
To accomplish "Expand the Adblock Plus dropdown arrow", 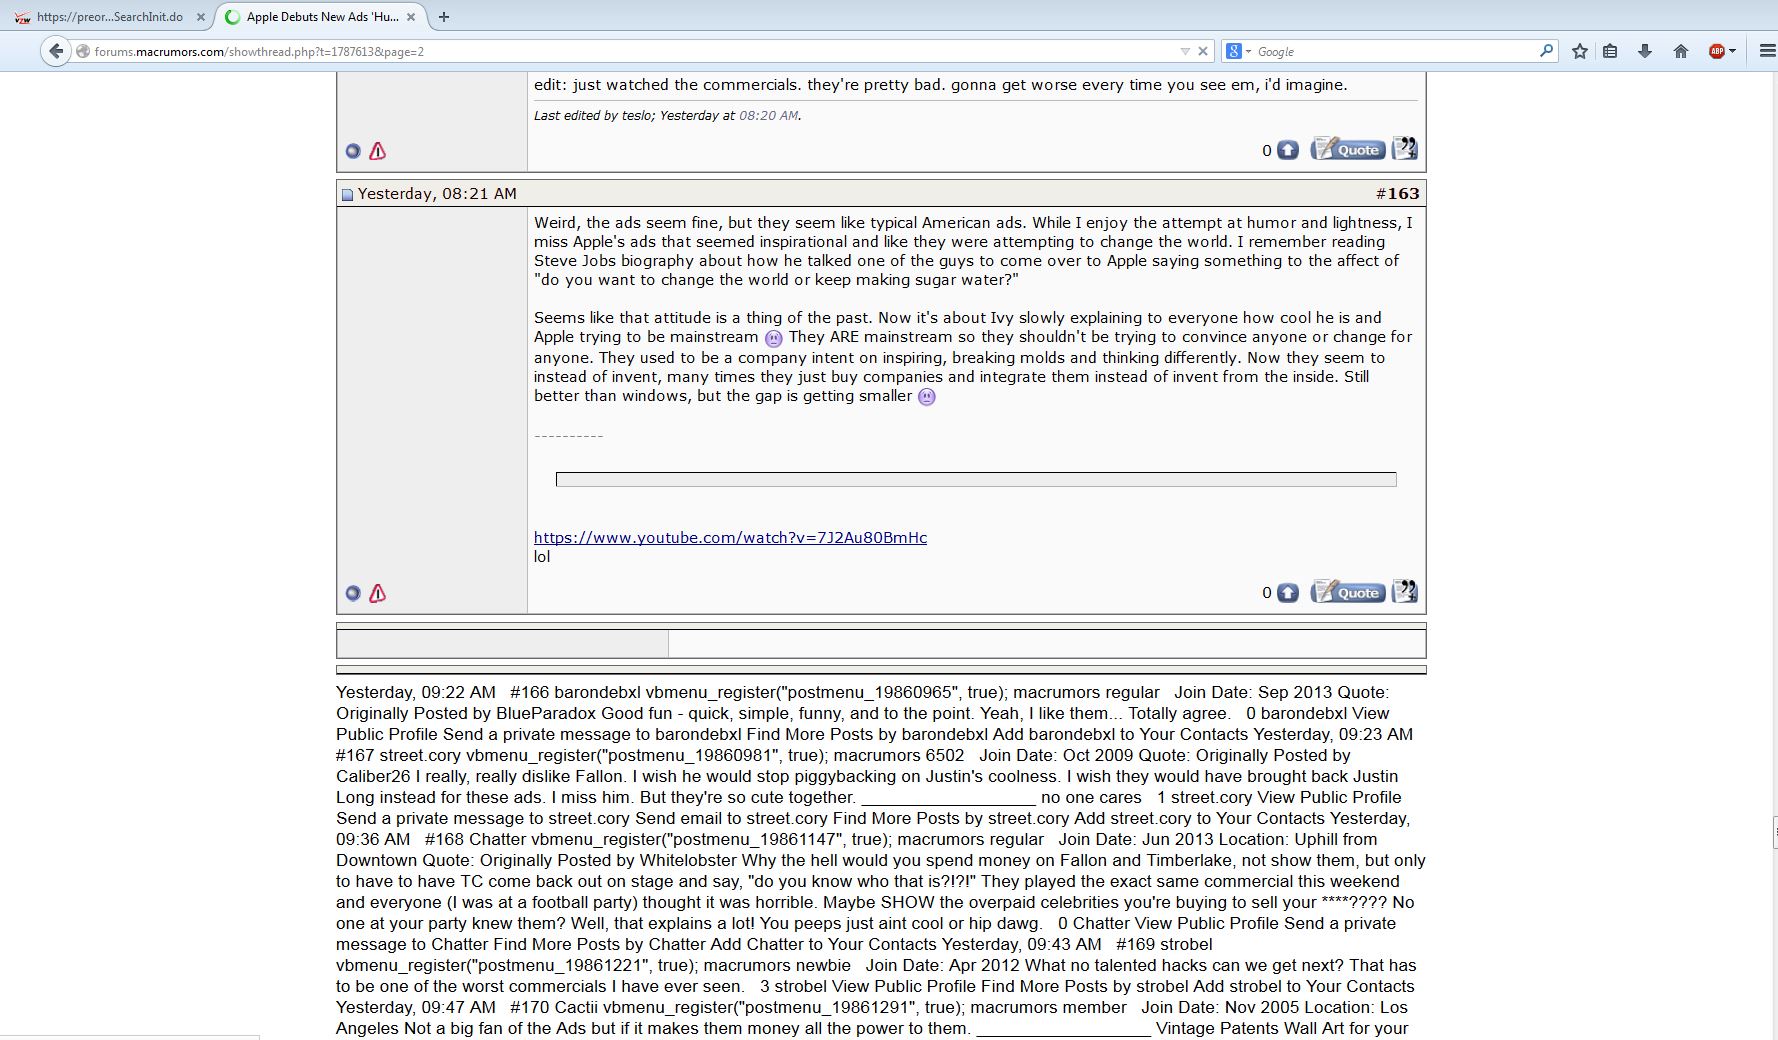I will point(1732,51).
